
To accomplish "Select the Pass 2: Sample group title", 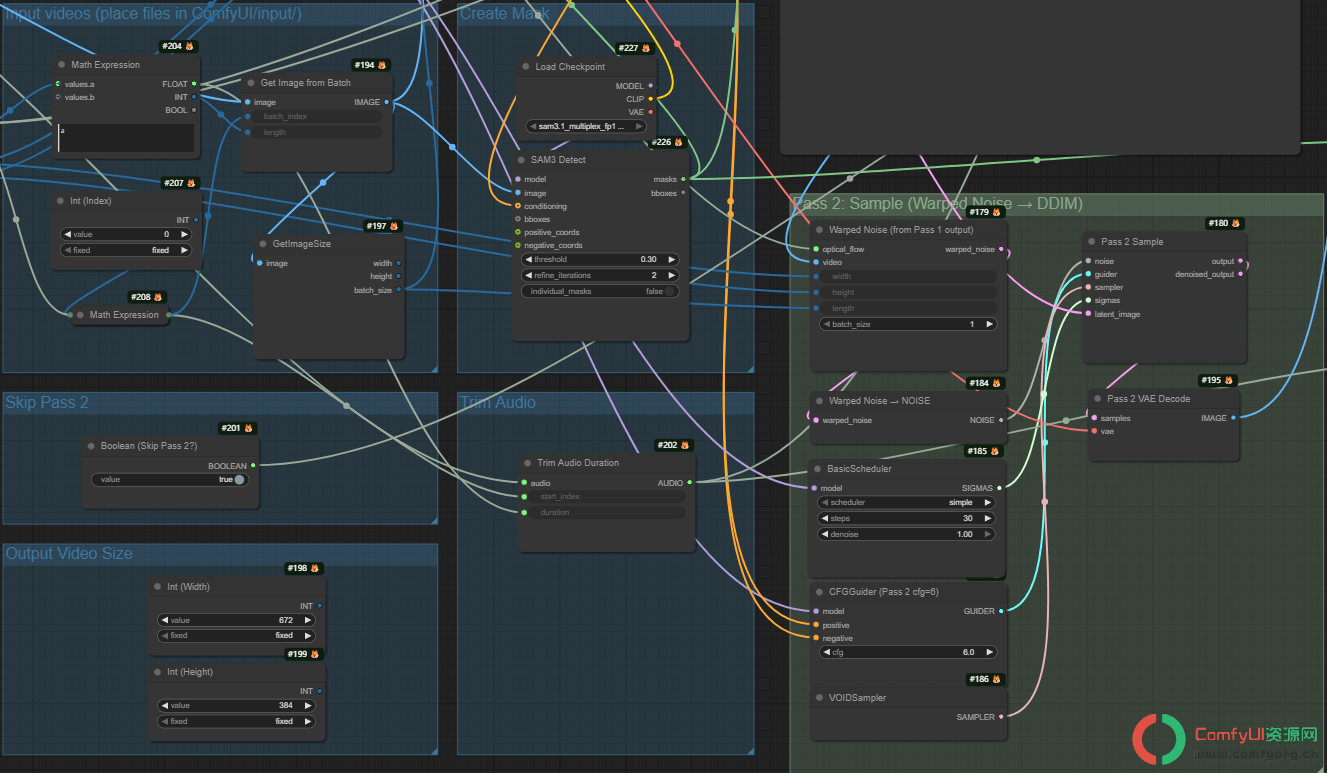I will pyautogui.click(x=938, y=204).
